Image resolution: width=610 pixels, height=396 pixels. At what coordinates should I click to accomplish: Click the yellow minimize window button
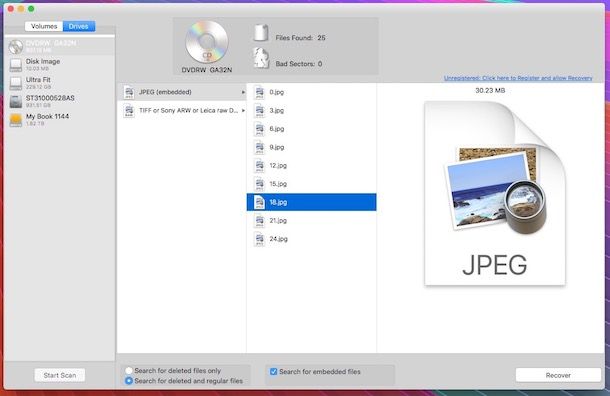21,9
